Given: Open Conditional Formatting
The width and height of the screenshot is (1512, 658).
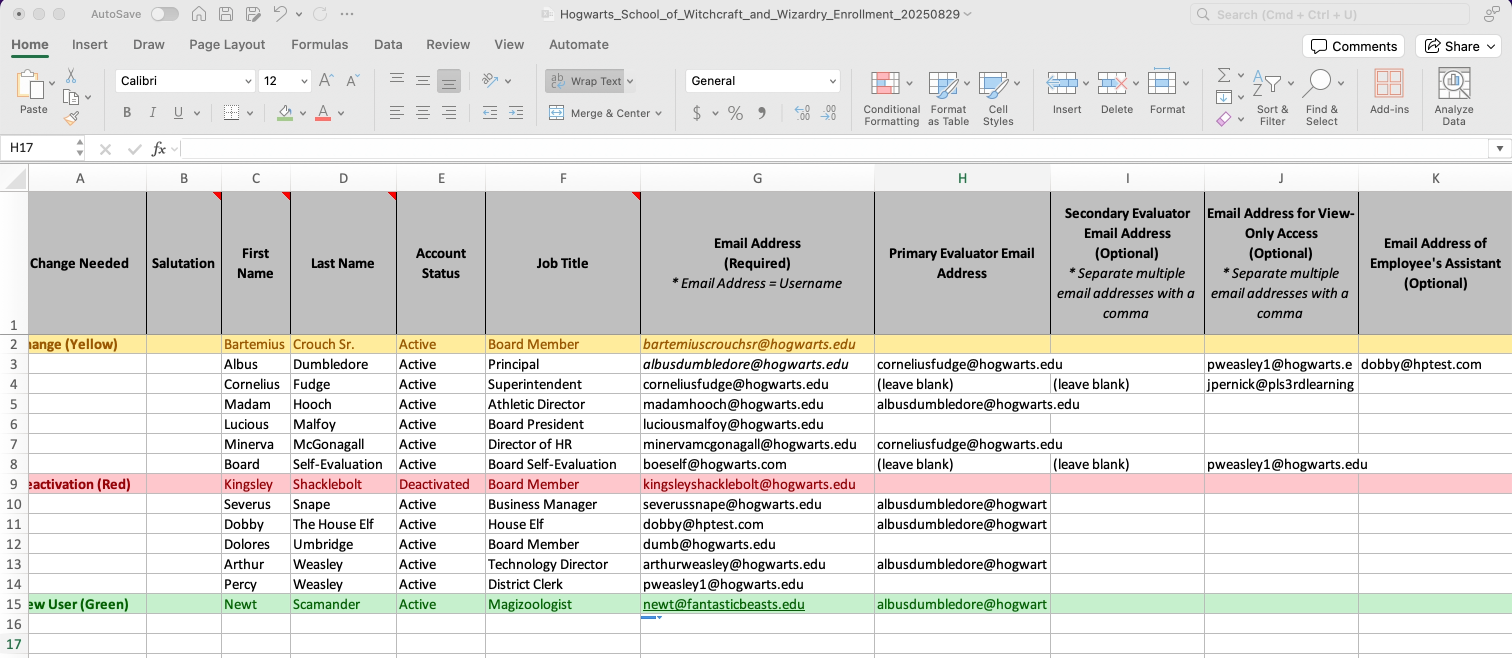Looking at the screenshot, I should coord(891,98).
